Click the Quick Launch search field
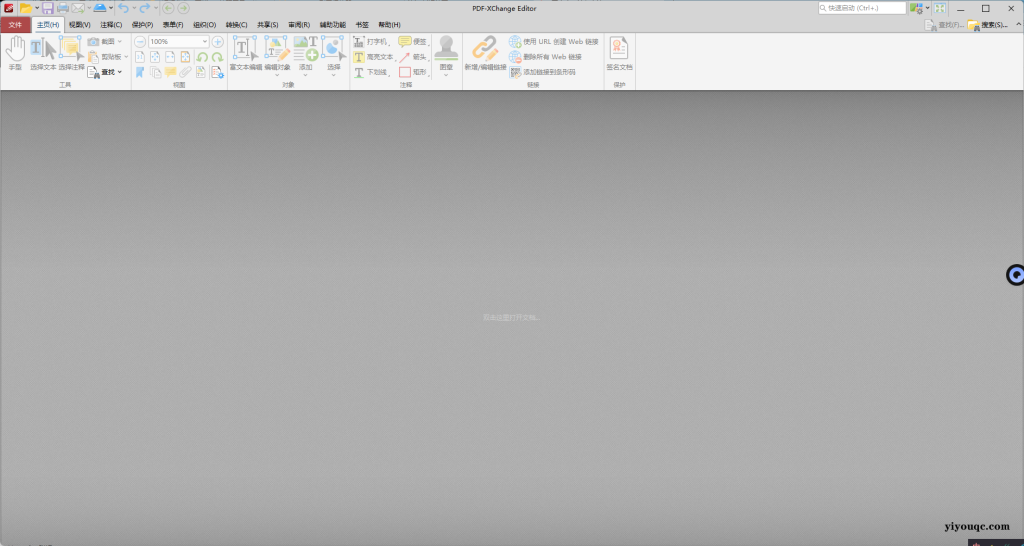The height and width of the screenshot is (546, 1024). tap(860, 8)
